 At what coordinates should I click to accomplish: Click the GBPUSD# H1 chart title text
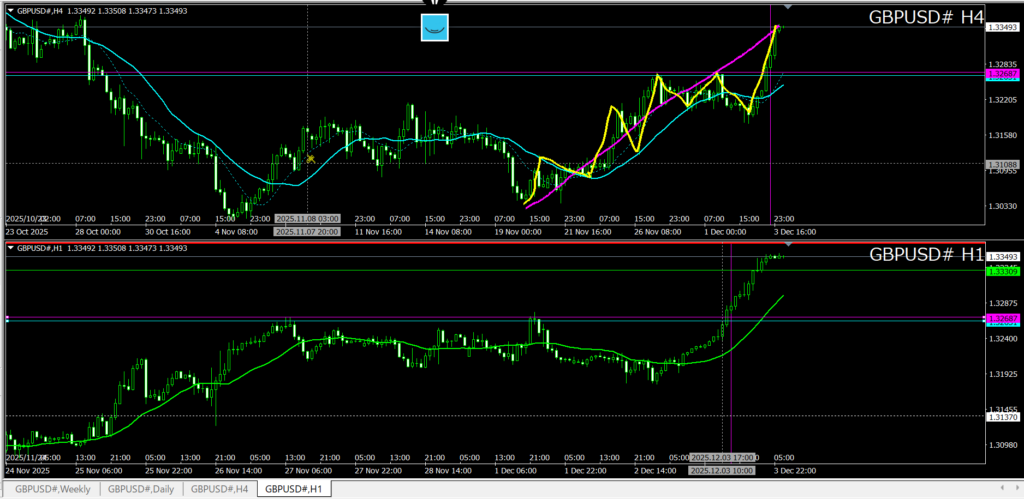[926, 255]
